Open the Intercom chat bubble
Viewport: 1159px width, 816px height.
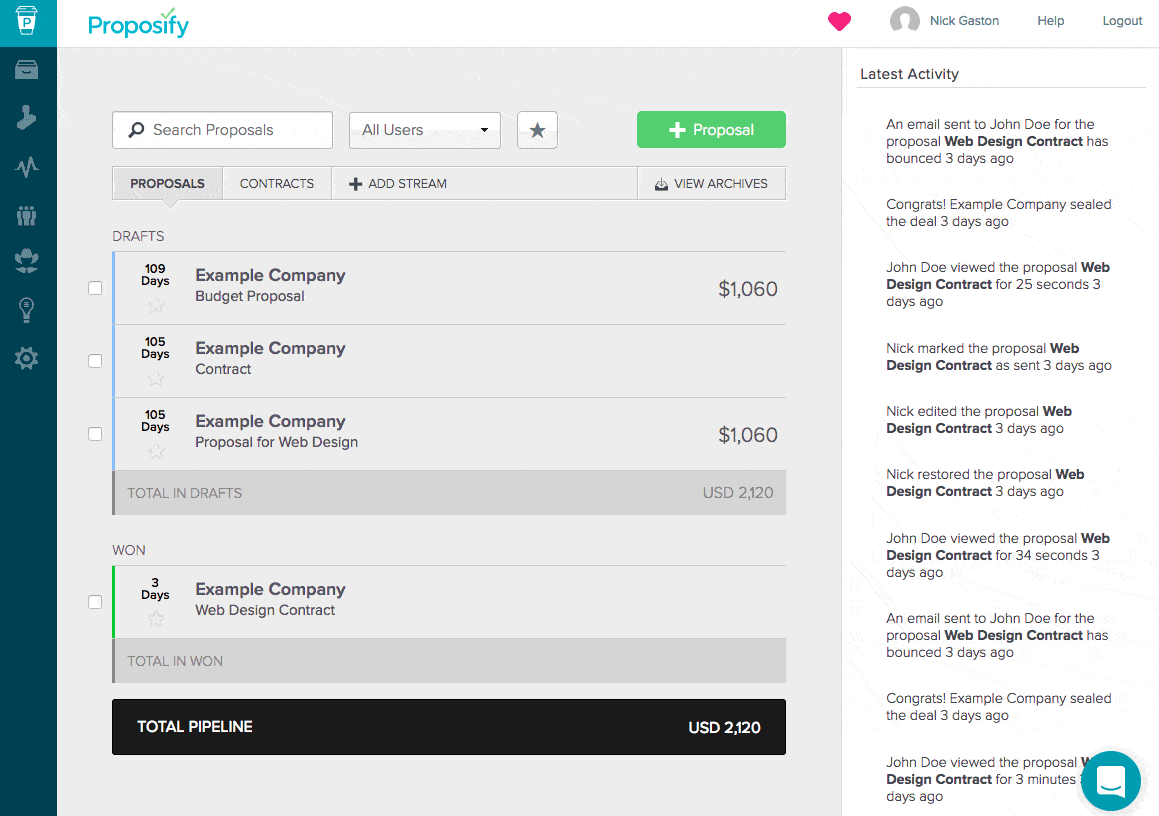[1110, 781]
